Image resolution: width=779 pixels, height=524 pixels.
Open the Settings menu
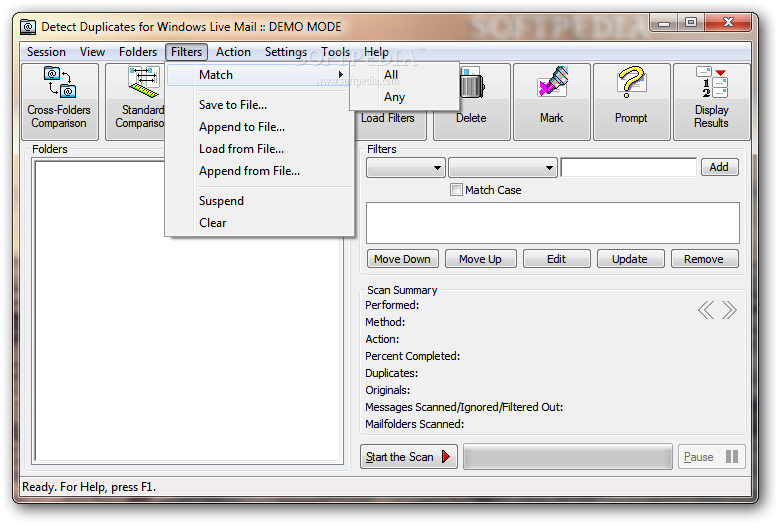click(286, 52)
